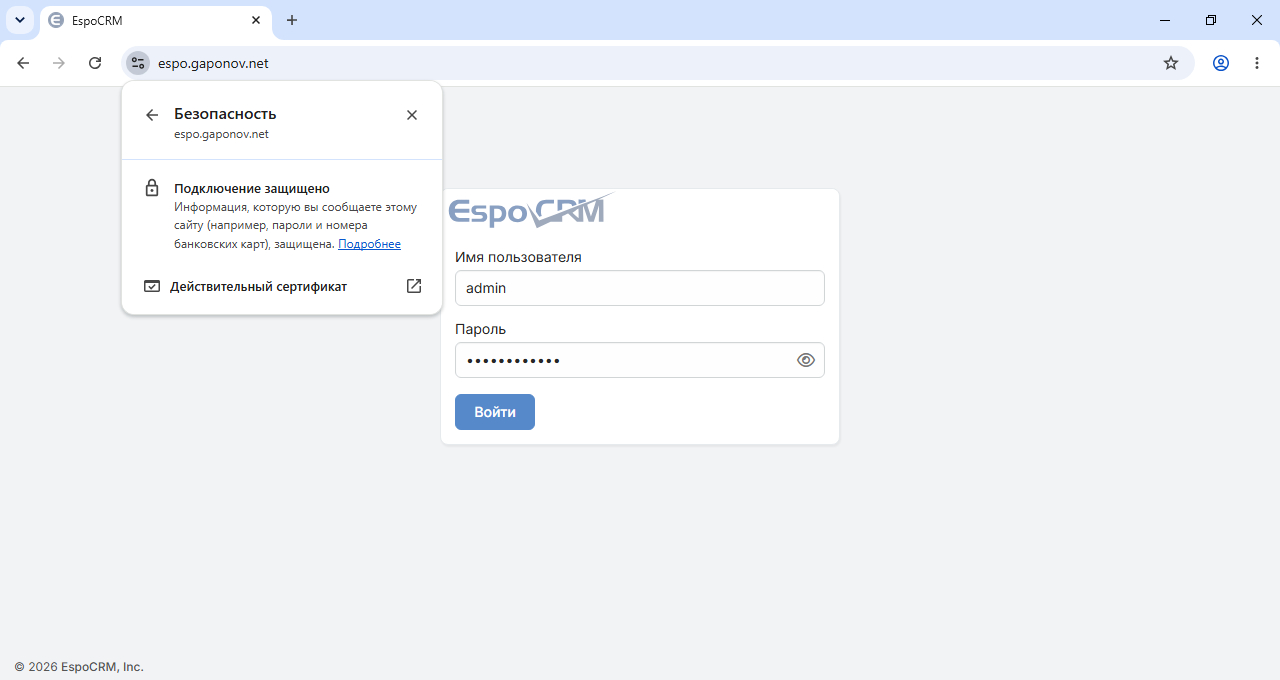Screen dimensions: 1280x680
Task: Minimize the browser window
Action: (x=1165, y=20)
